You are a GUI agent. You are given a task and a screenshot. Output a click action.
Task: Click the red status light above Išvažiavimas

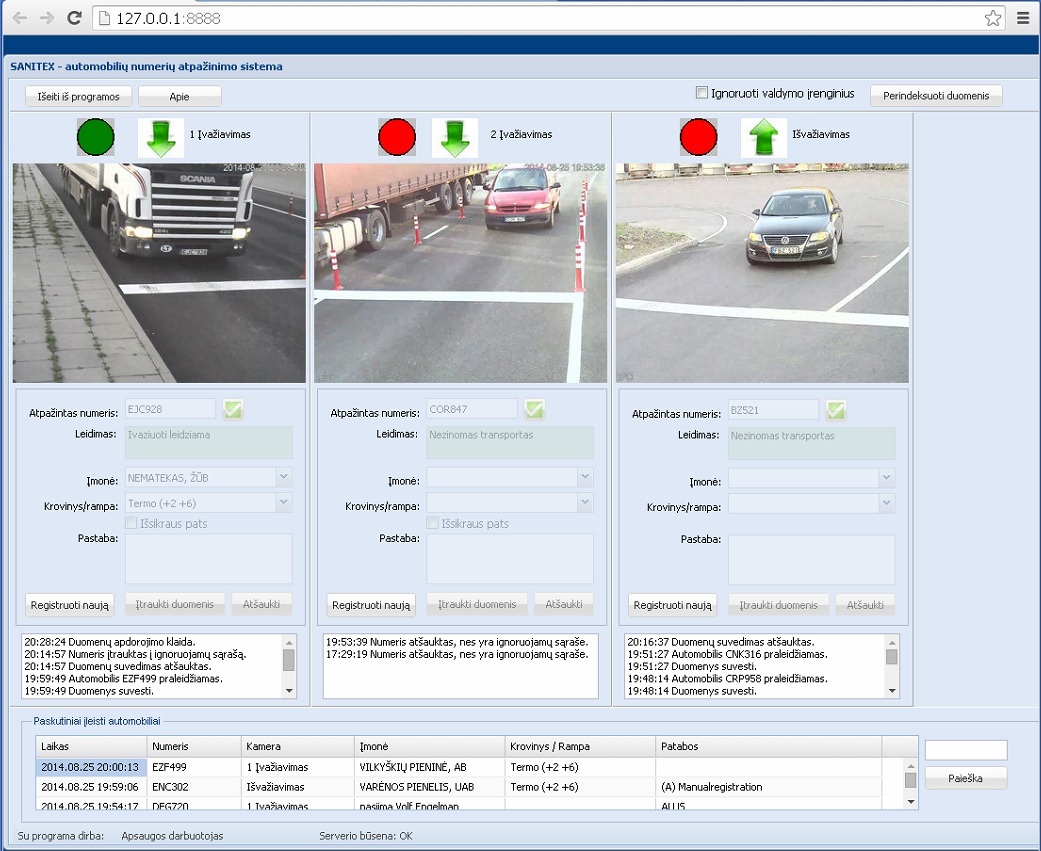coord(698,137)
